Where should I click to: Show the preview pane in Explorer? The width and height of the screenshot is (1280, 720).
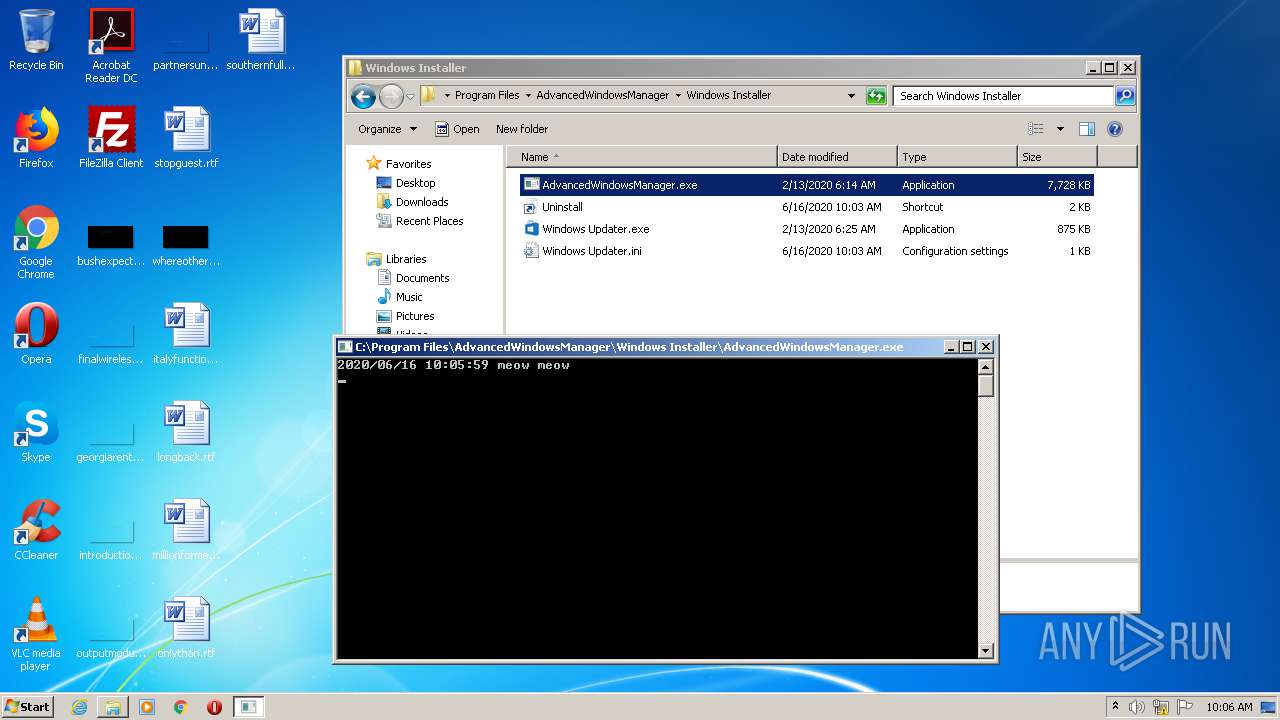pyautogui.click(x=1087, y=129)
